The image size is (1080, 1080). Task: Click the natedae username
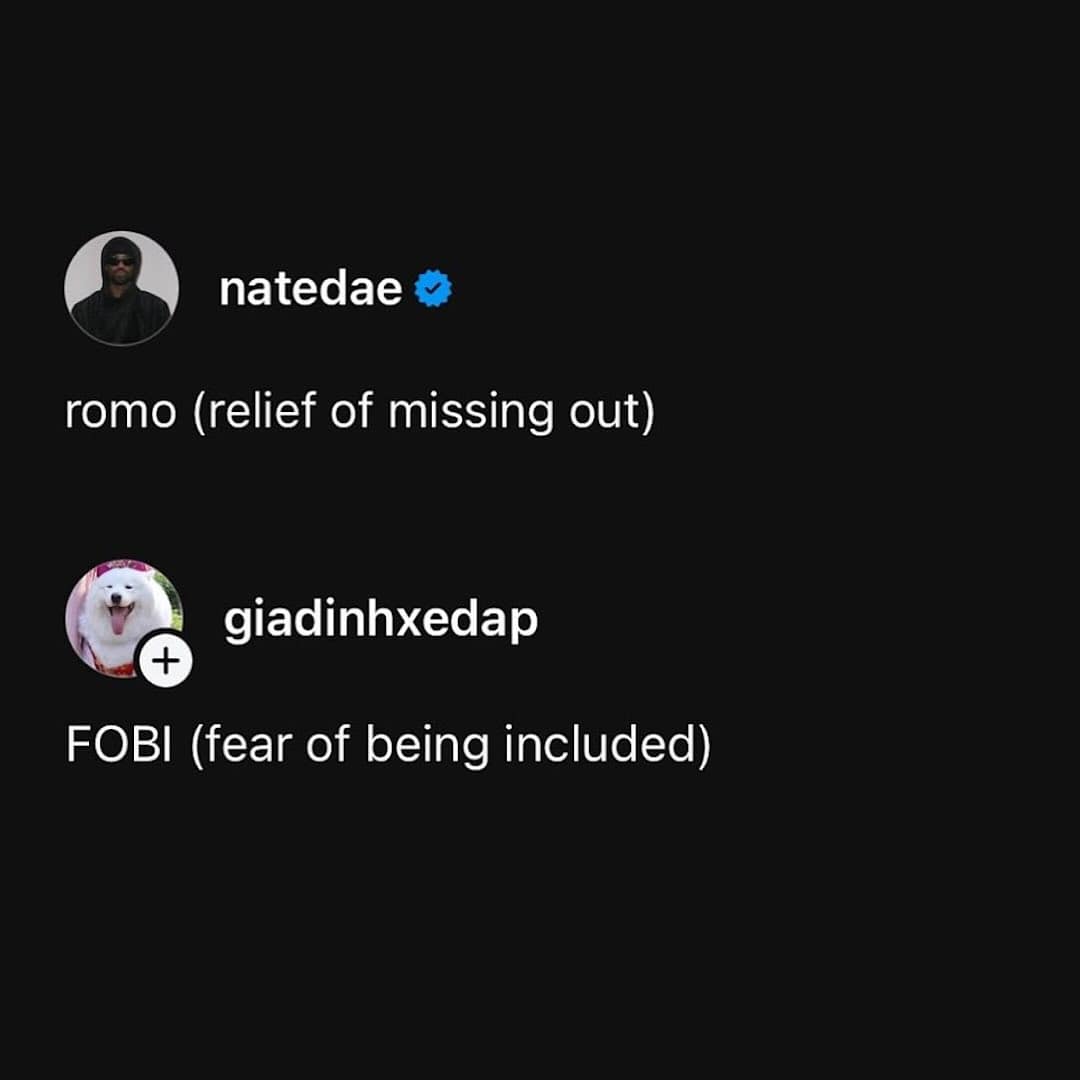(x=310, y=290)
